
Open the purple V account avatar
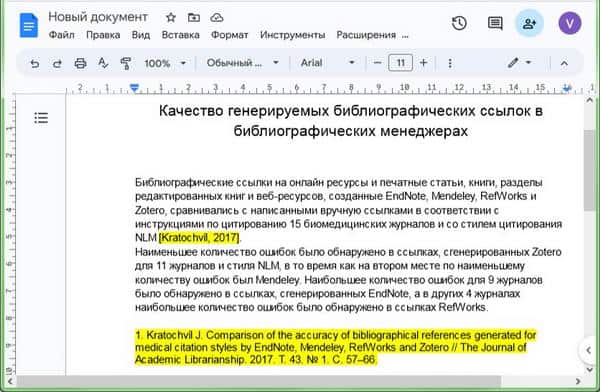570,23
